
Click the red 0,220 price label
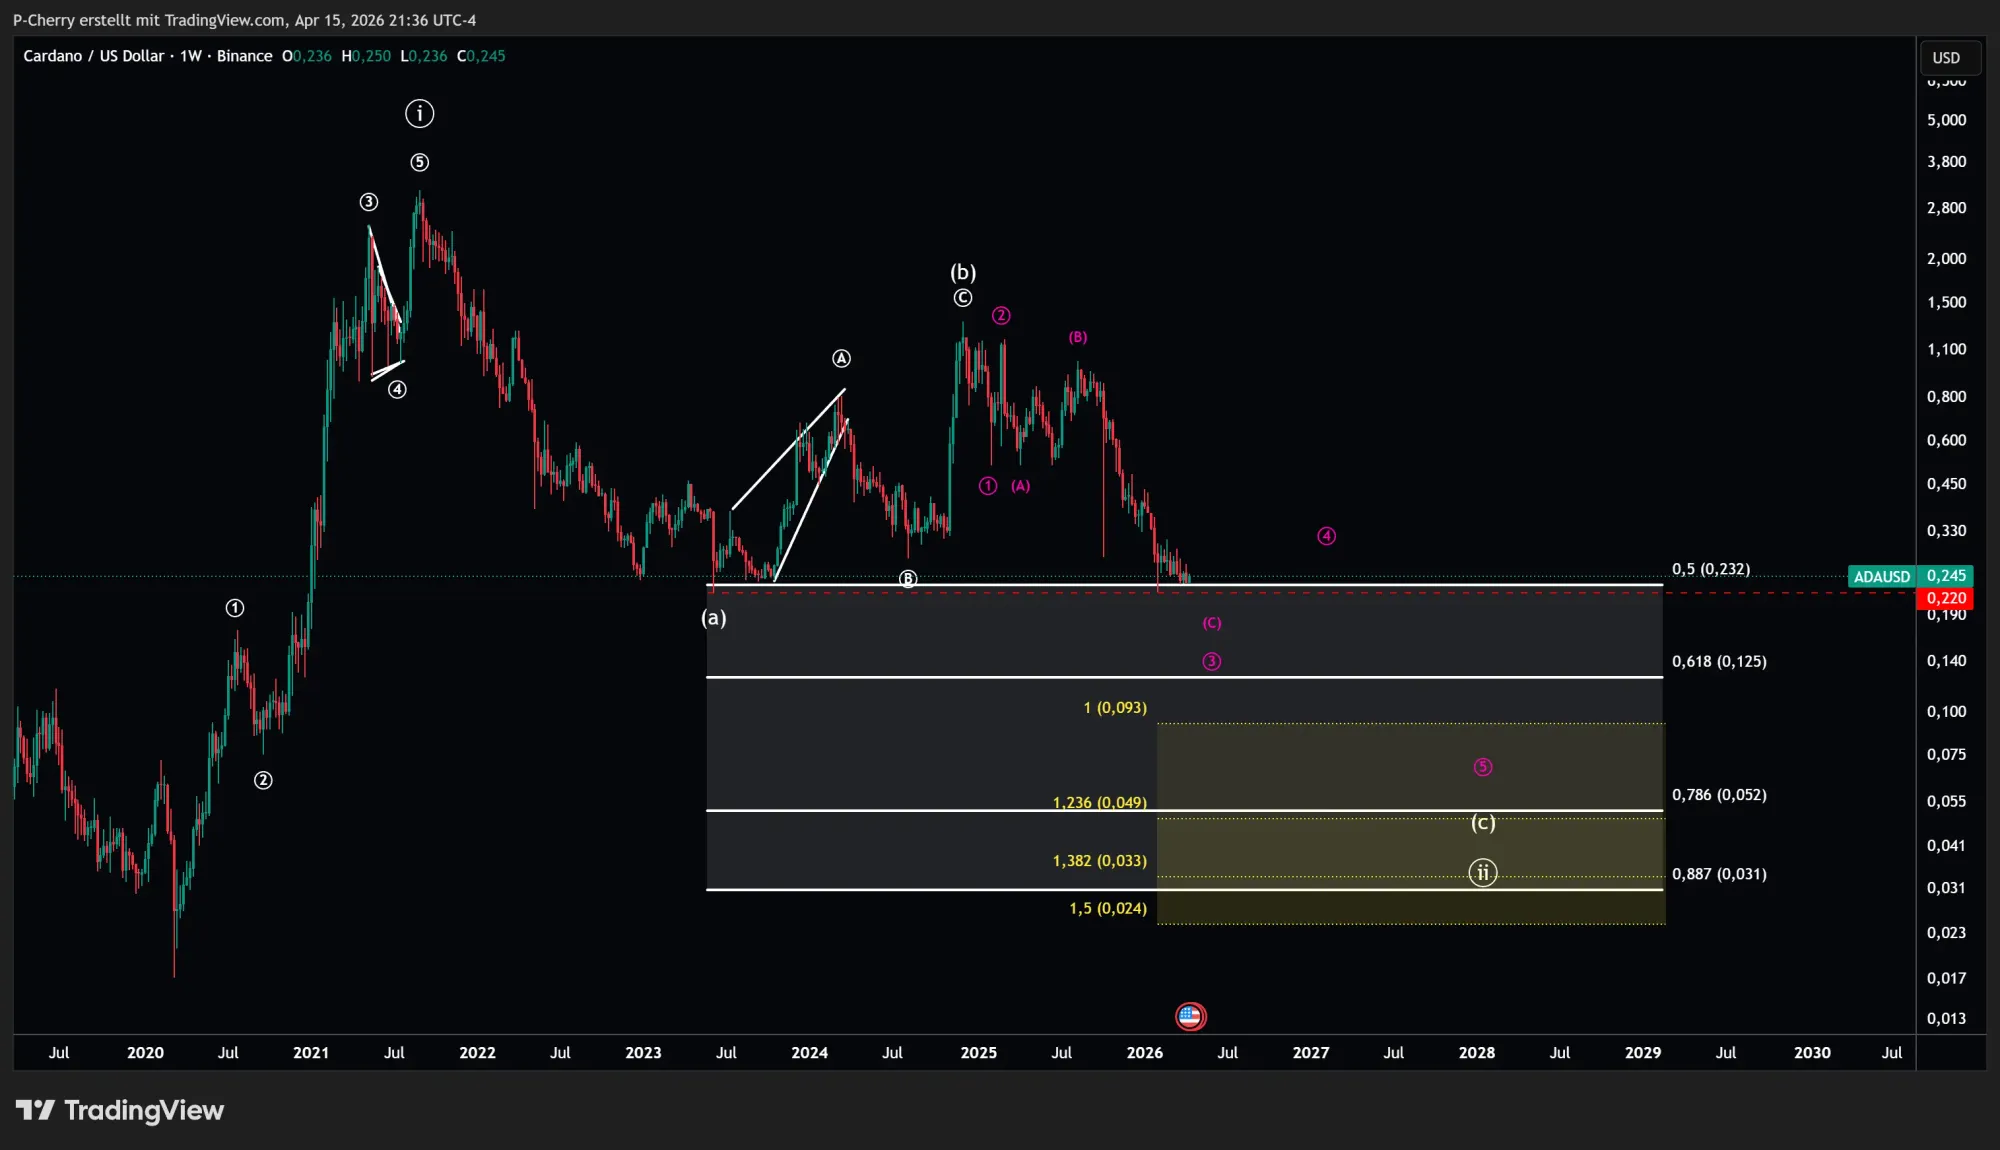tap(1945, 598)
